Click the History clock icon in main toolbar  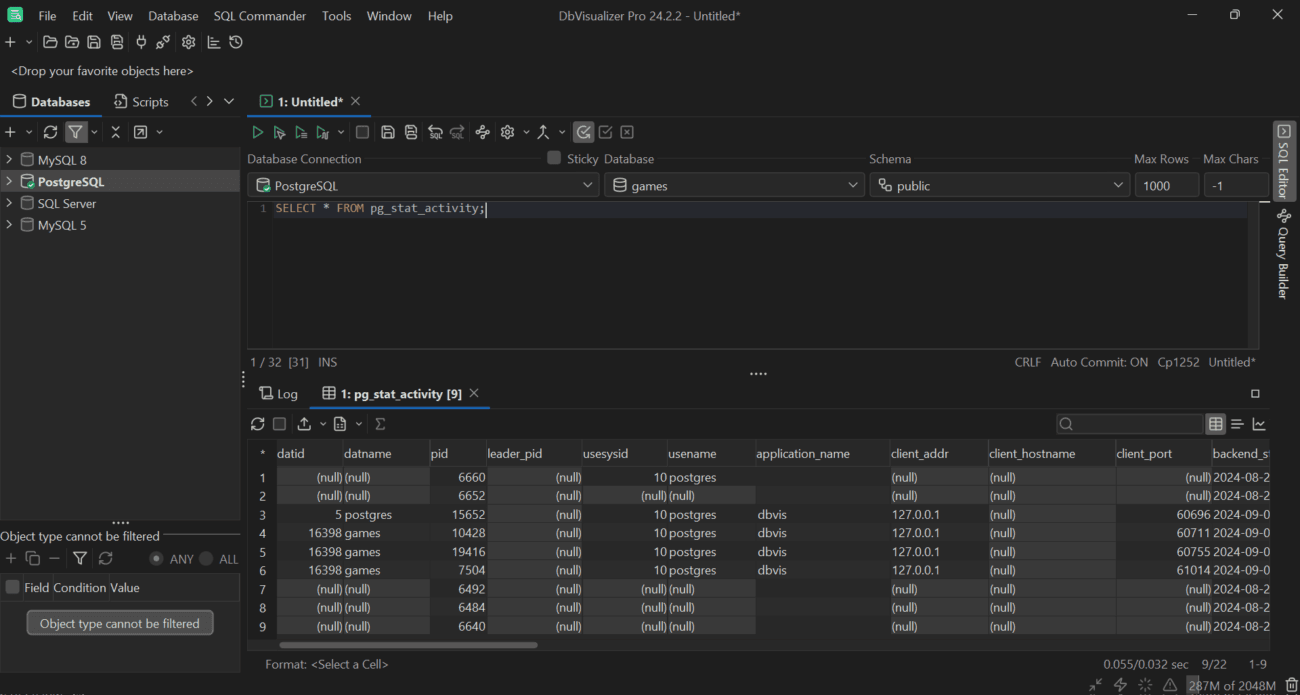click(236, 42)
